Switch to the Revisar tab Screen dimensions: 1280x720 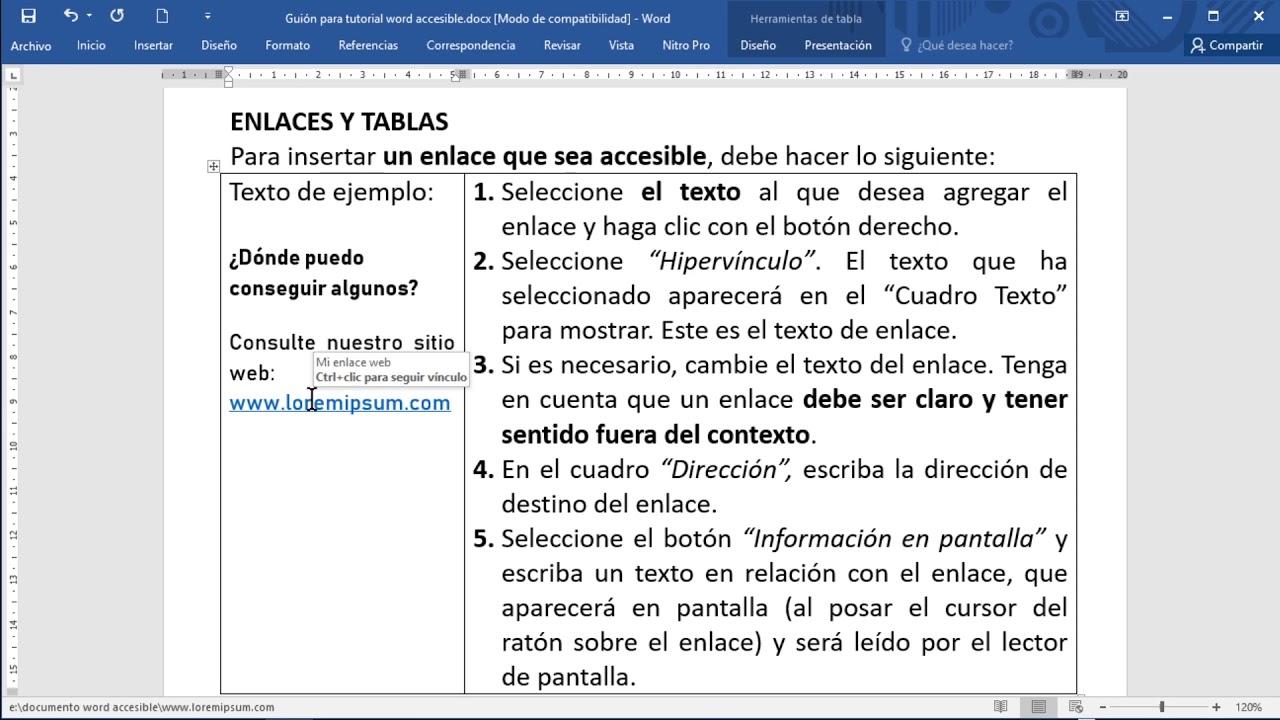click(561, 45)
